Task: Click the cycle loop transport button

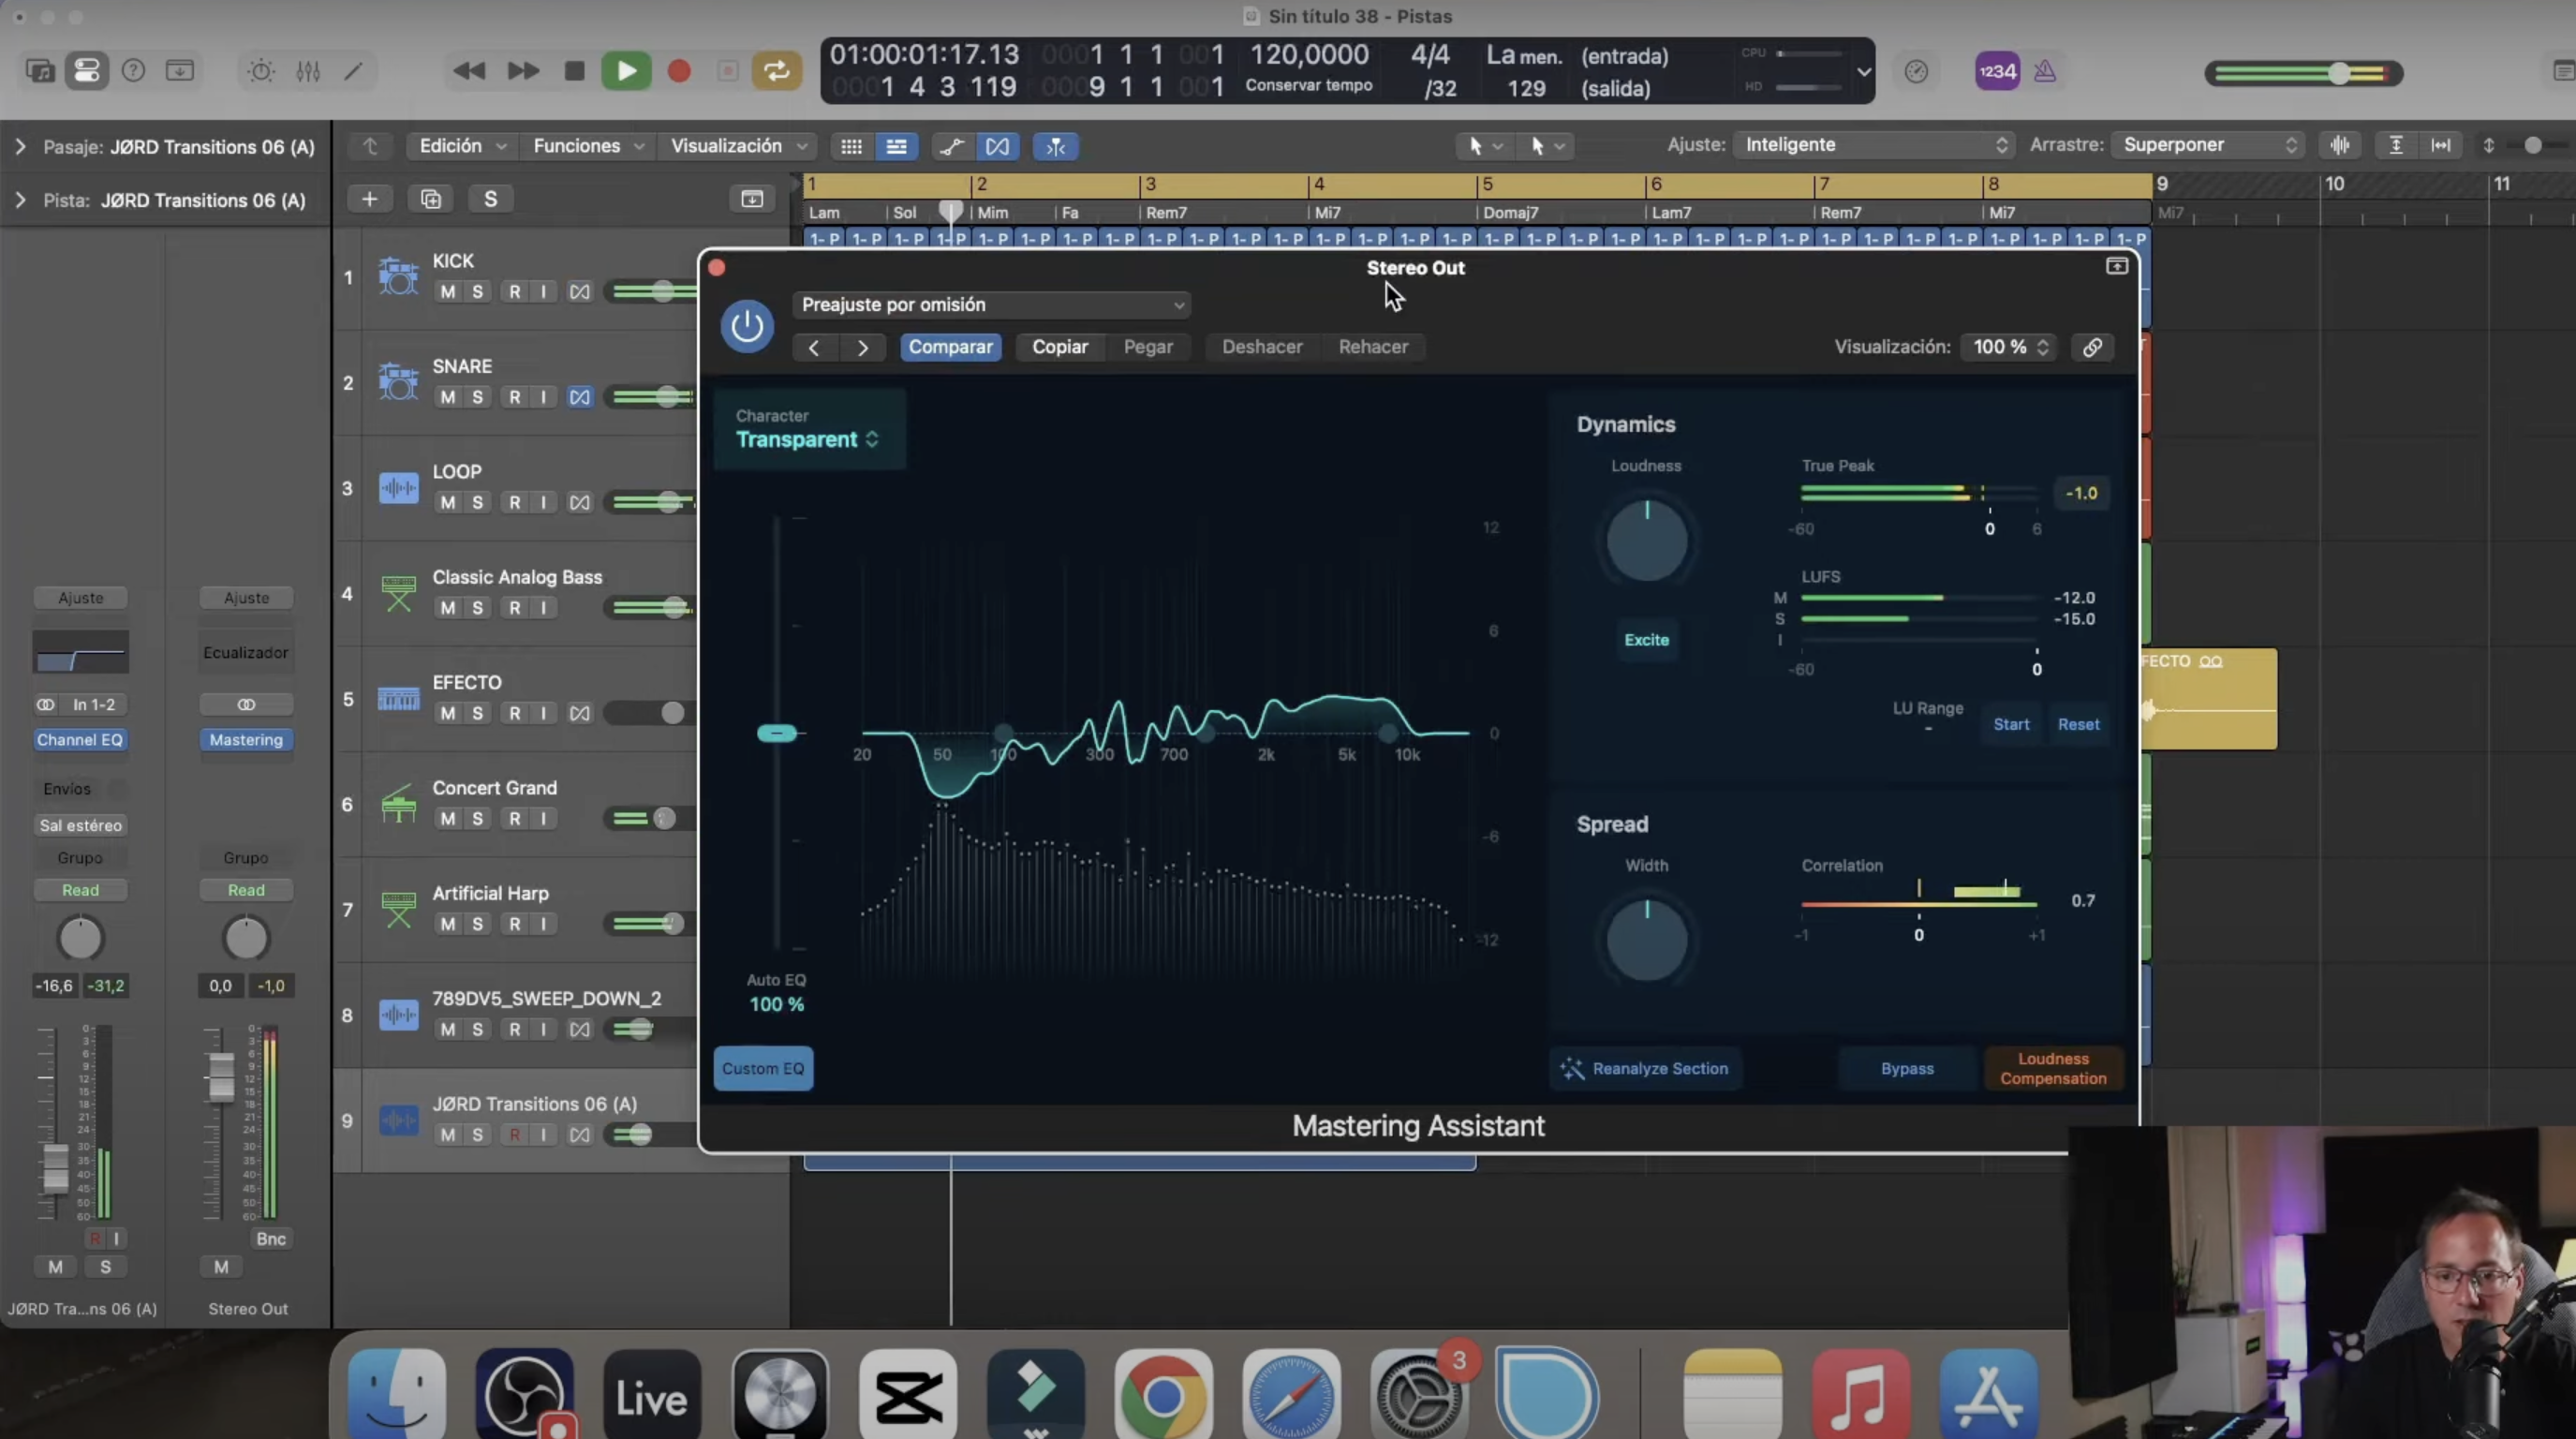Action: (x=776, y=71)
